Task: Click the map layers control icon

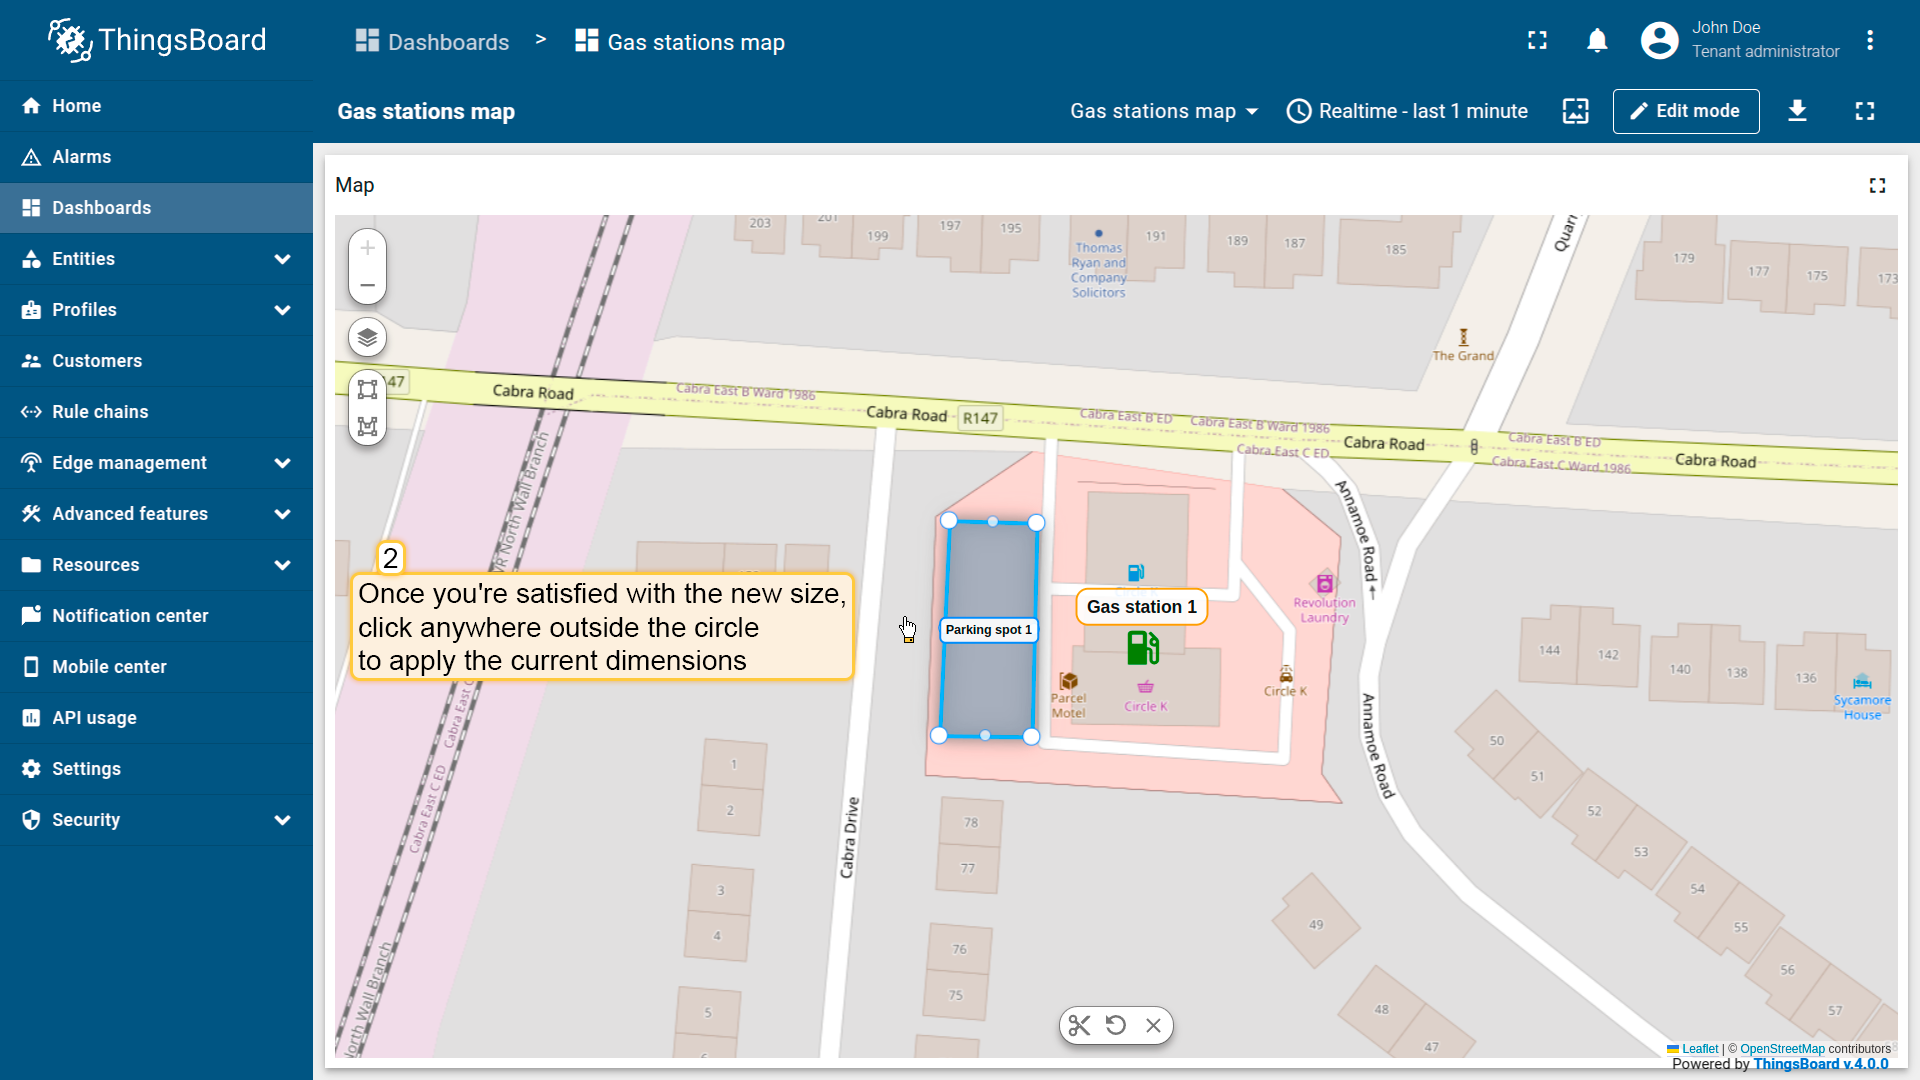Action: pos(367,337)
